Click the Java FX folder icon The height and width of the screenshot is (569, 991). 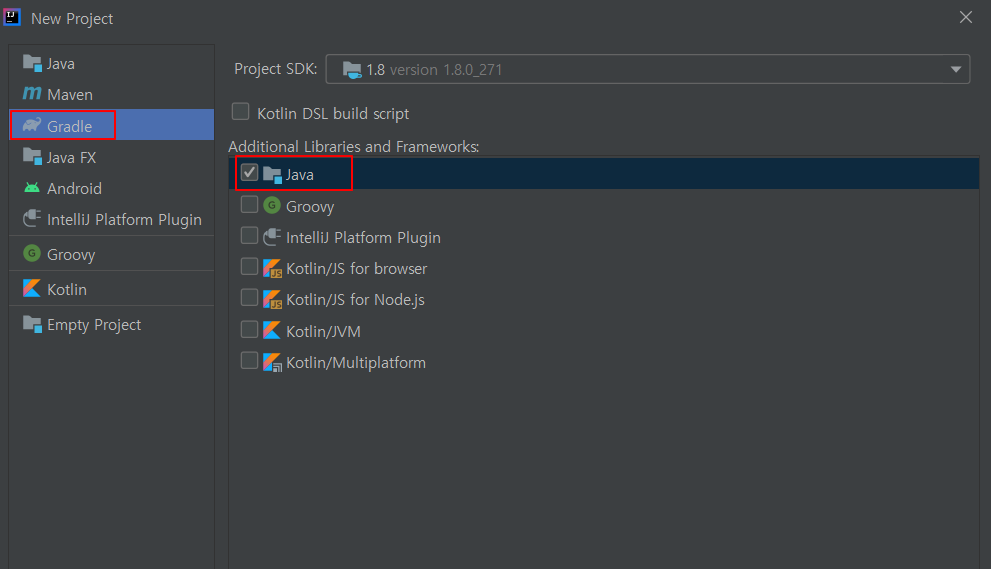pos(32,156)
